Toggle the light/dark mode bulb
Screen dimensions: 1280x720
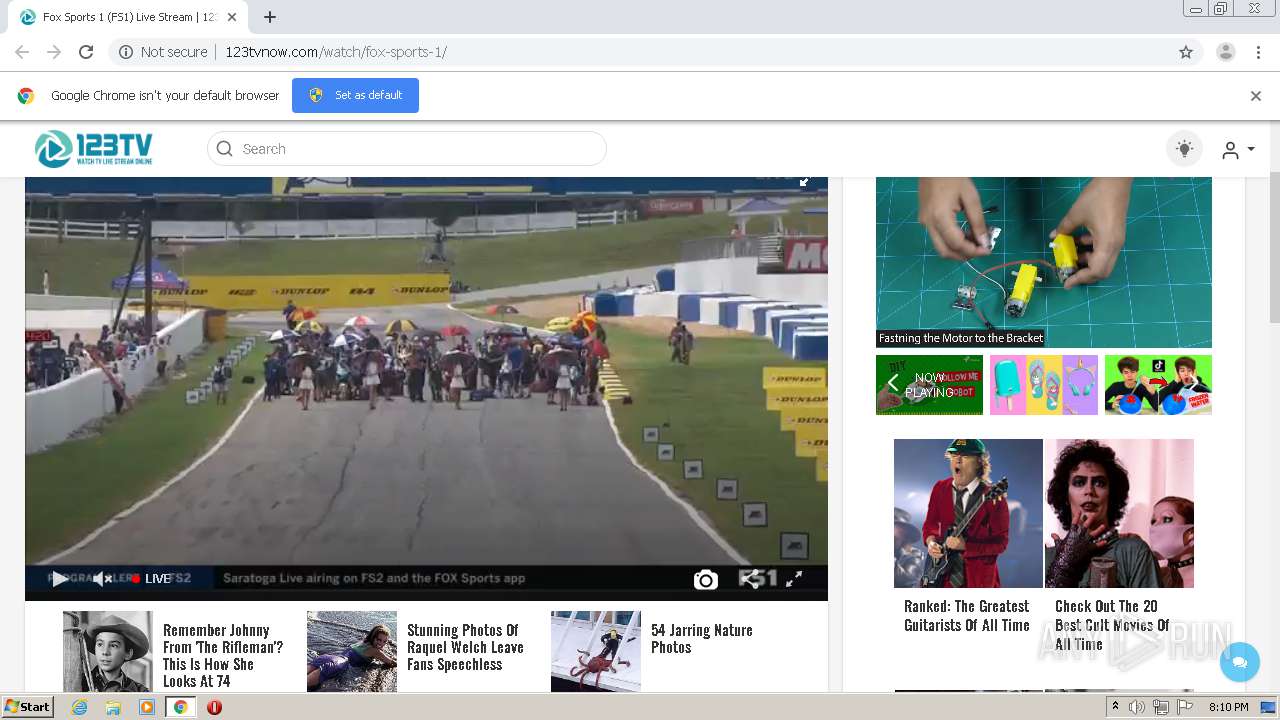click(x=1184, y=149)
